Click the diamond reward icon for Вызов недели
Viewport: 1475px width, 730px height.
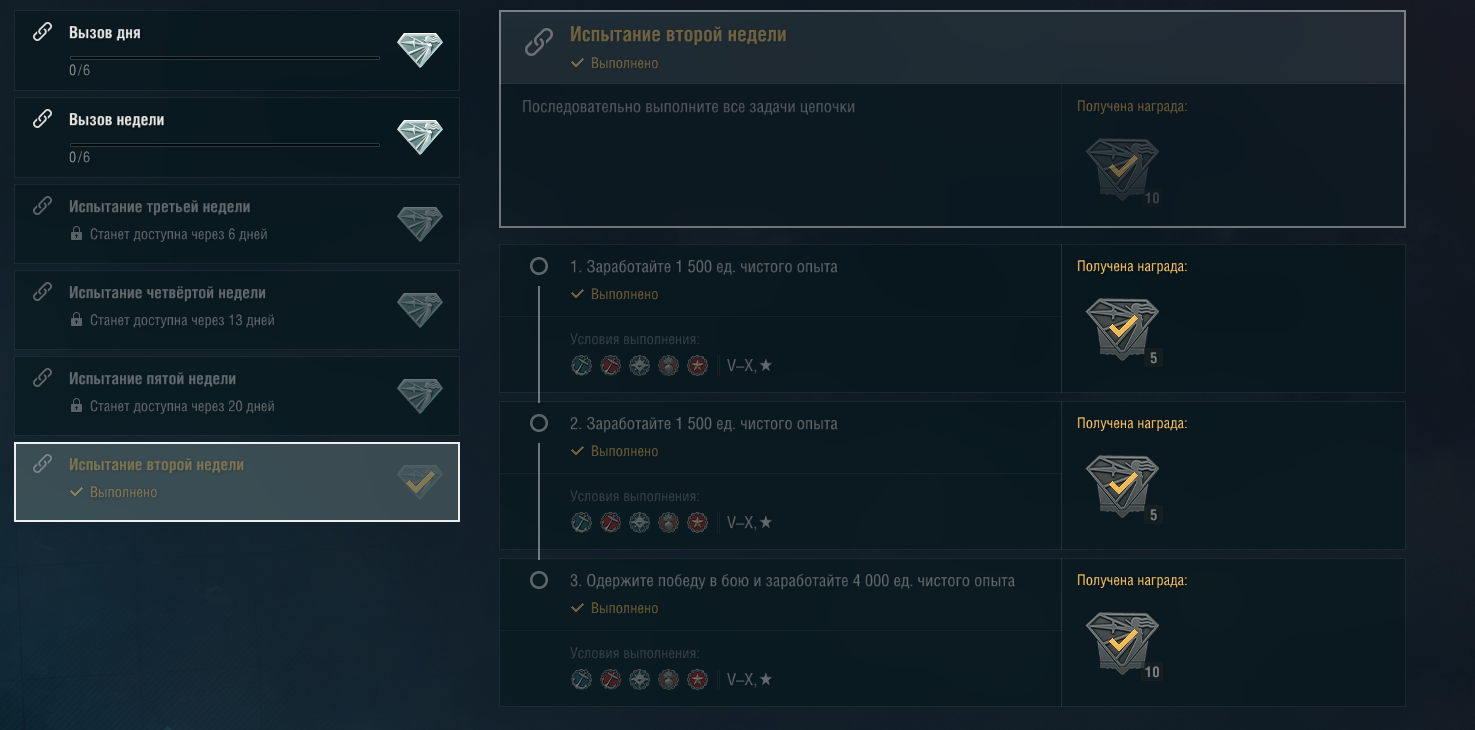pyautogui.click(x=419, y=137)
